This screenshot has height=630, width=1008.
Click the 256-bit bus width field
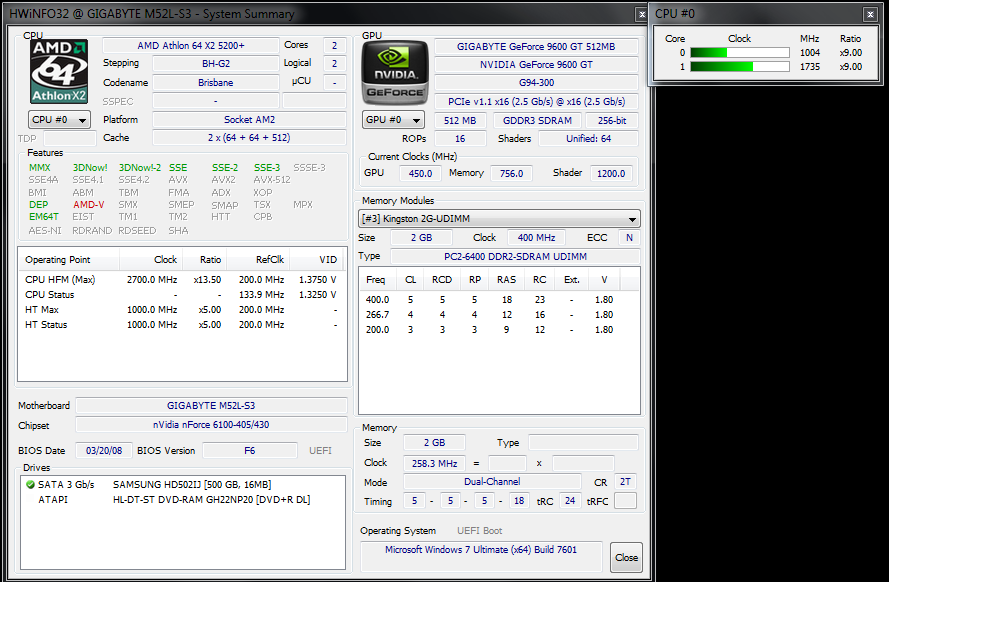tap(612, 121)
